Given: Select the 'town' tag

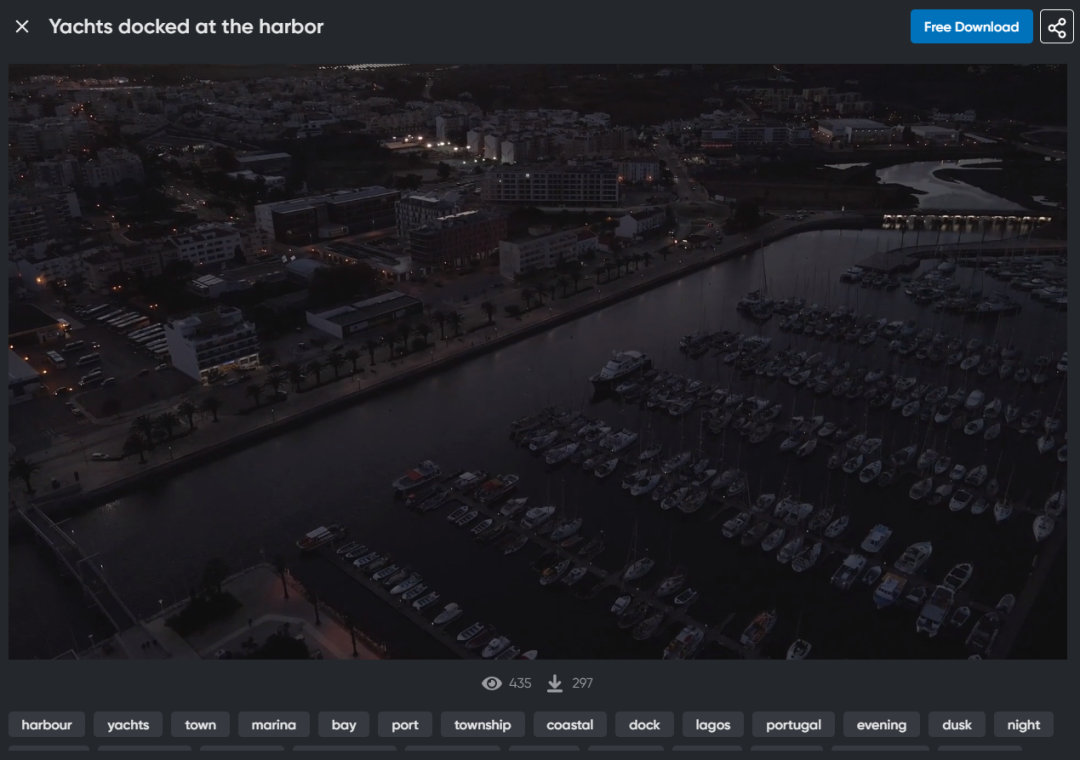Looking at the screenshot, I should pos(200,725).
